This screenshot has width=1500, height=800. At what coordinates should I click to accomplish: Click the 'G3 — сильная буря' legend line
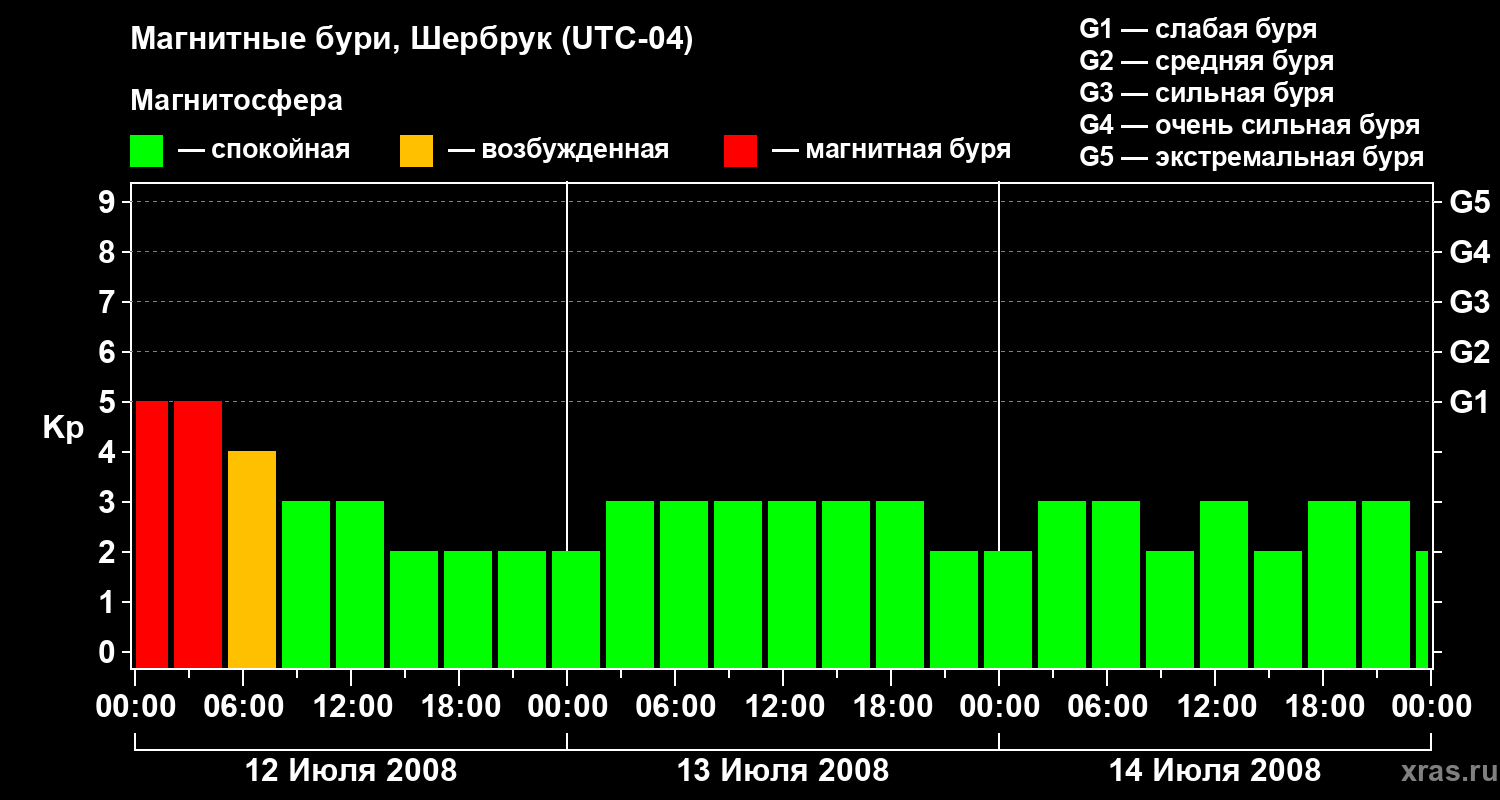[1206, 93]
